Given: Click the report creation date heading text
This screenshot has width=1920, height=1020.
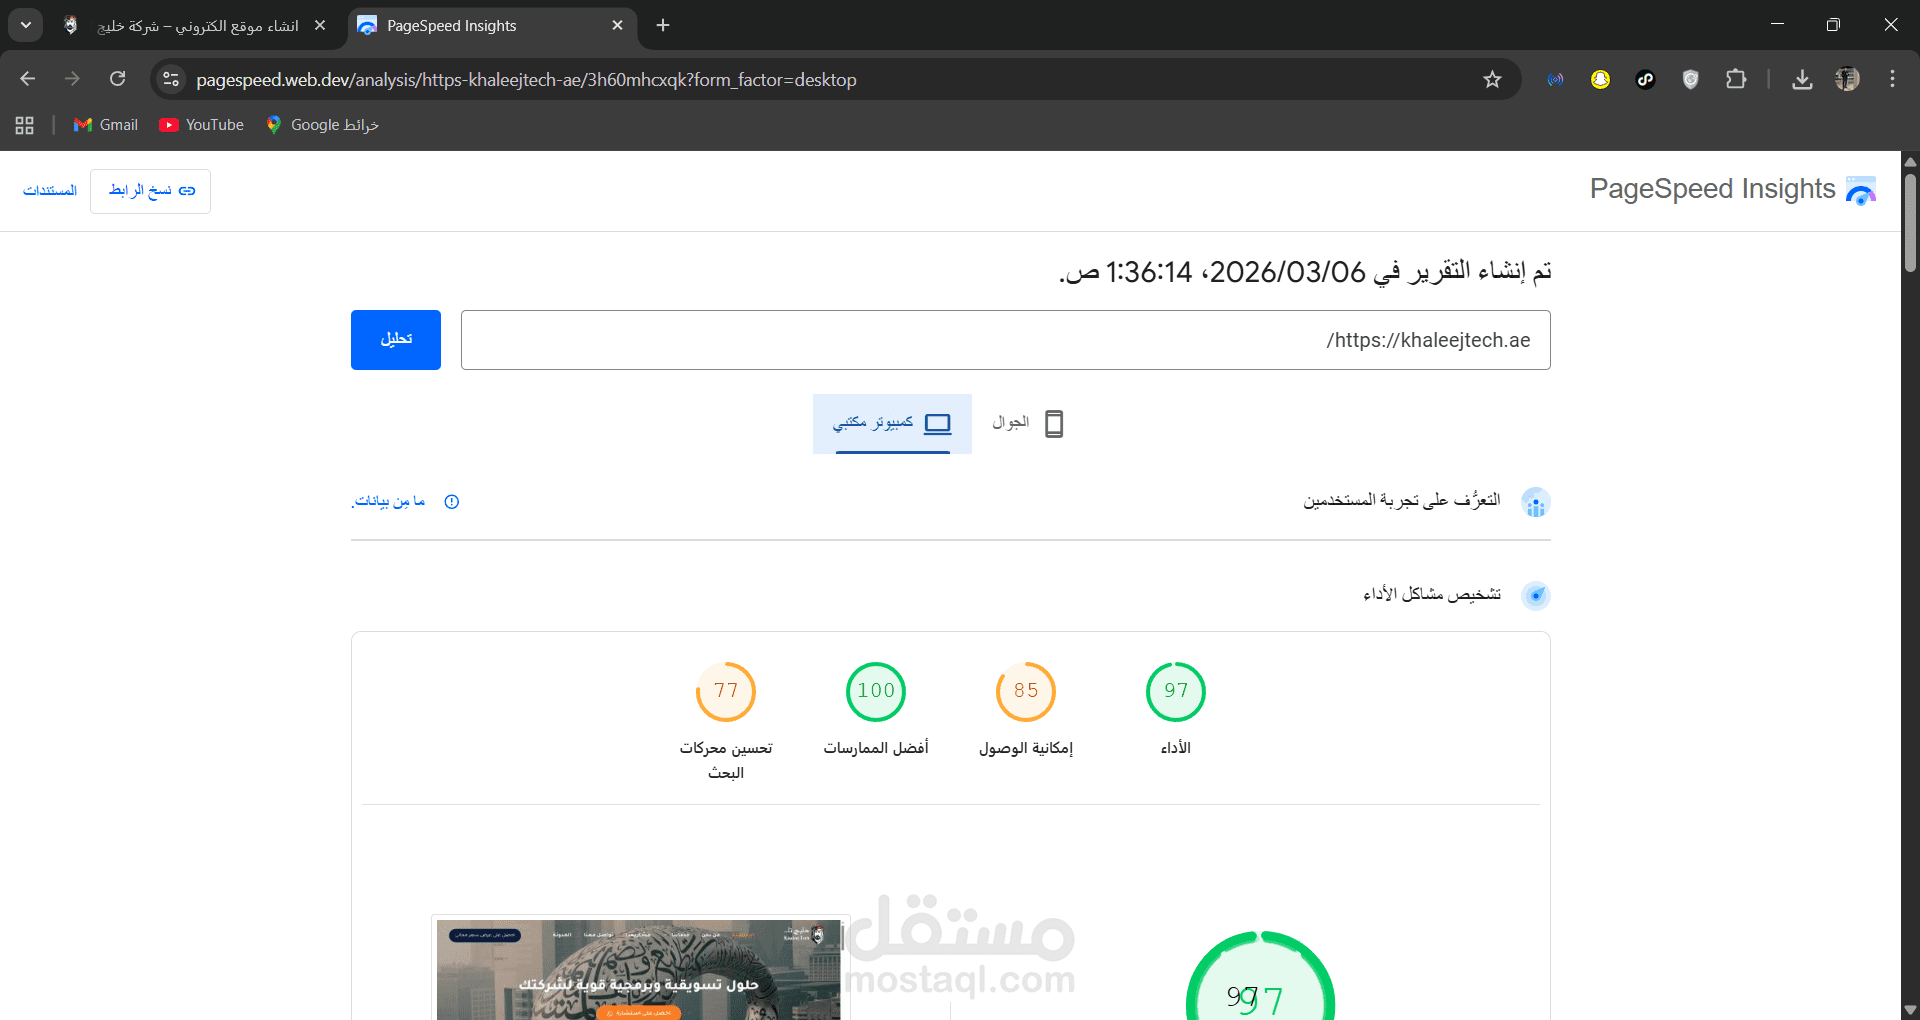Looking at the screenshot, I should (x=1305, y=271).
